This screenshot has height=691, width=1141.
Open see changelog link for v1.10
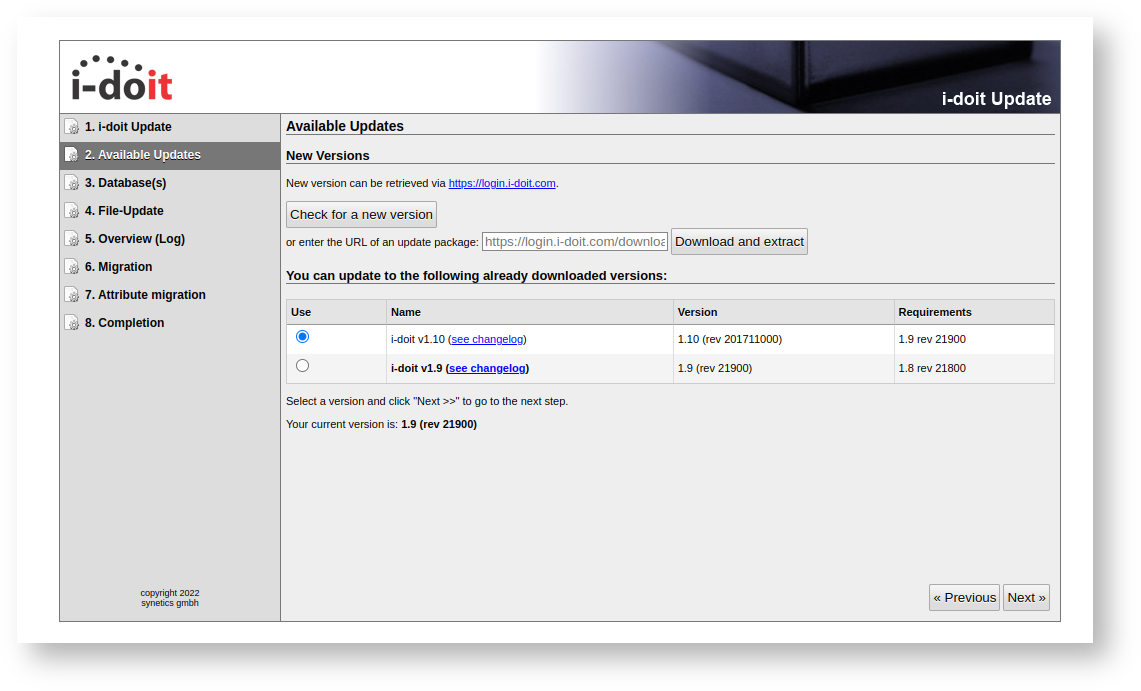[x=488, y=339]
